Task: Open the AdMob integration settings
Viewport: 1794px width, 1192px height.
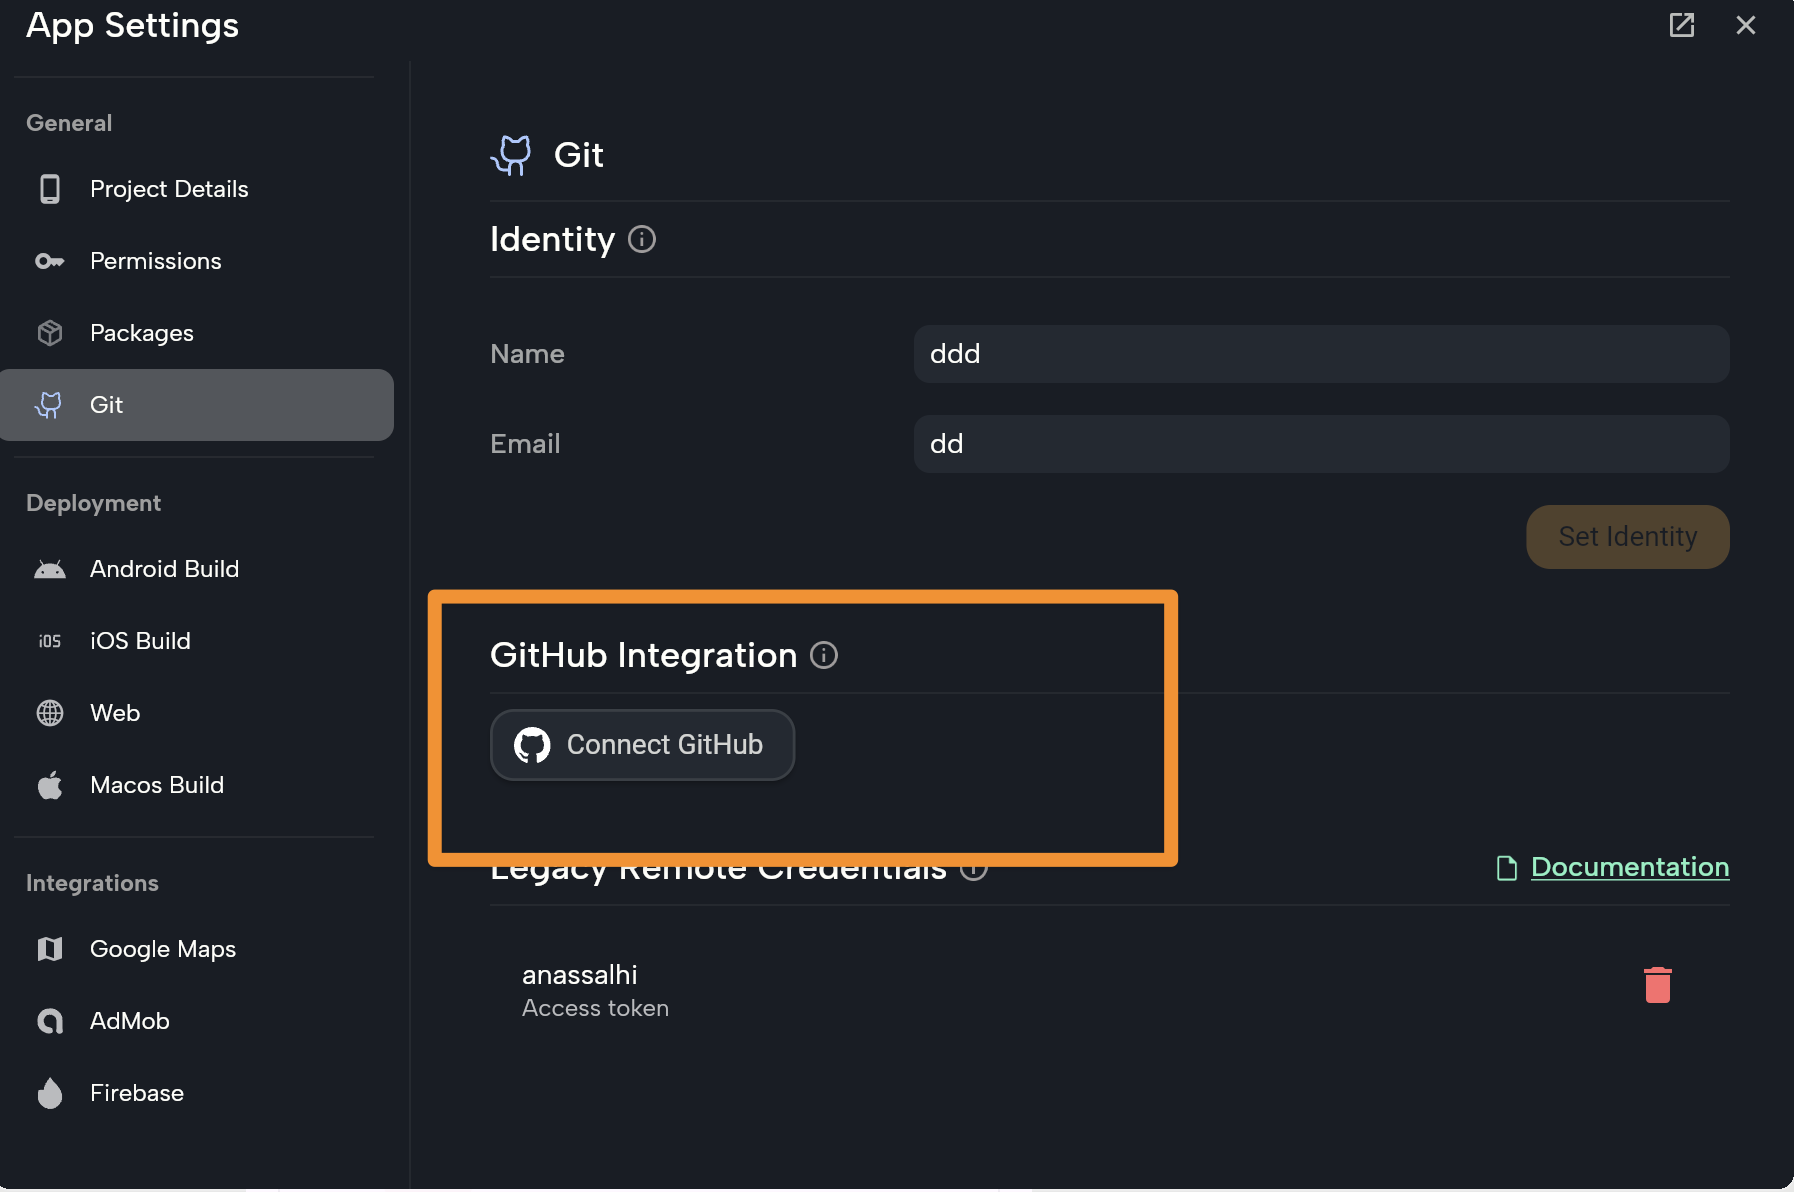Action: [x=129, y=1021]
